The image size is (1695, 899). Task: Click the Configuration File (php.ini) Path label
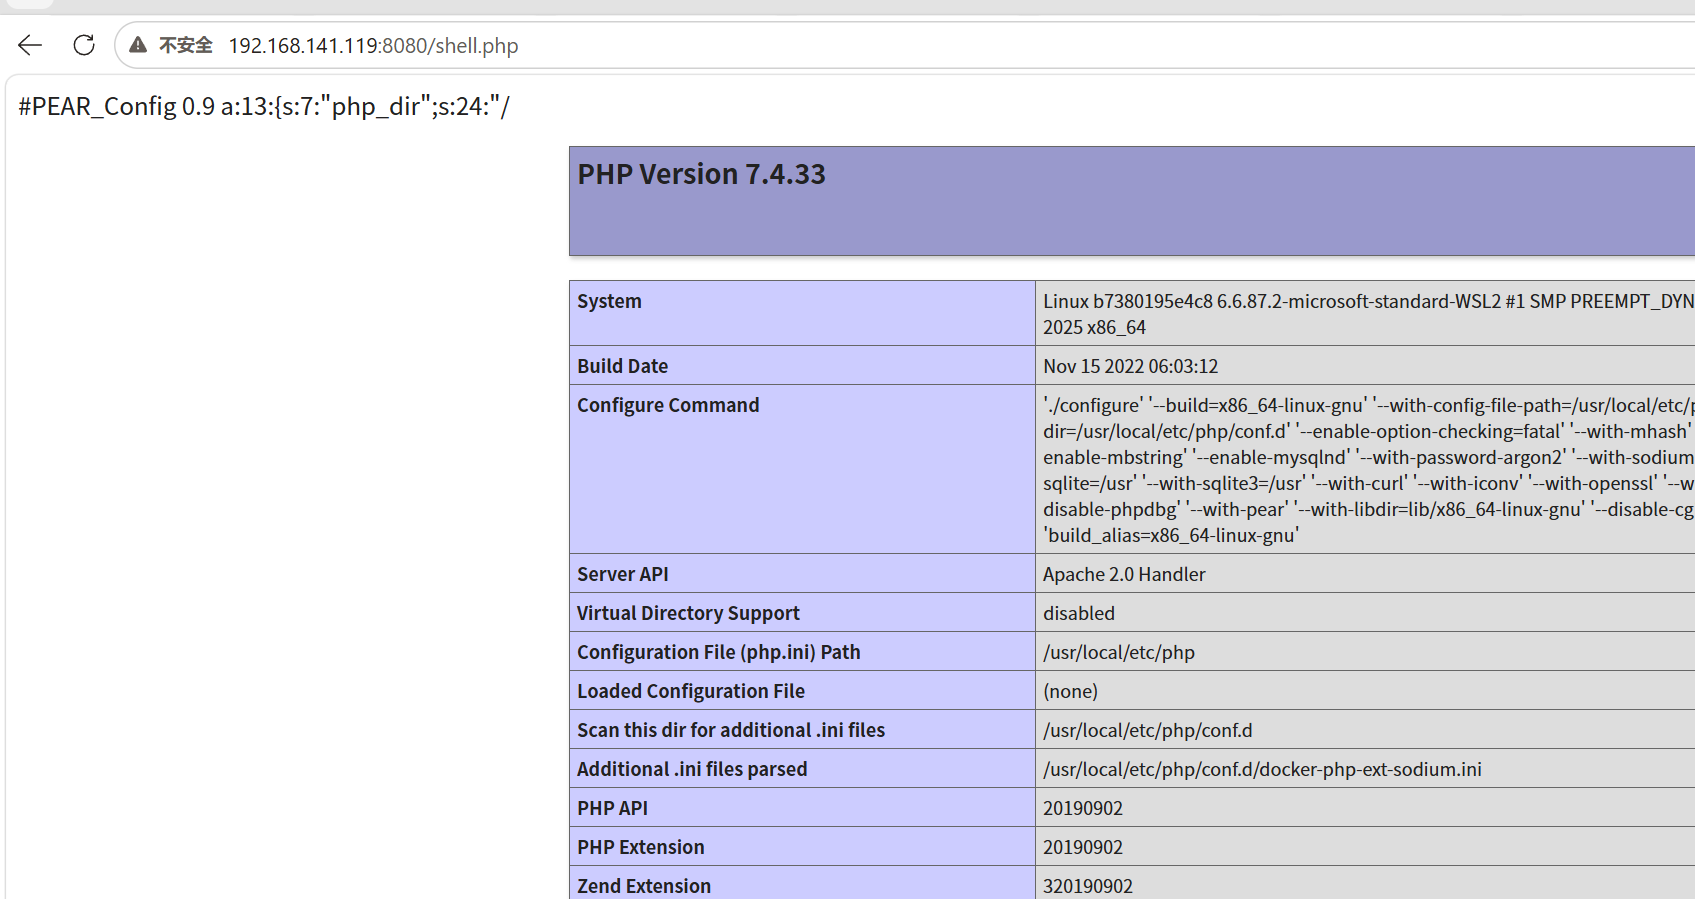pyautogui.click(x=718, y=652)
